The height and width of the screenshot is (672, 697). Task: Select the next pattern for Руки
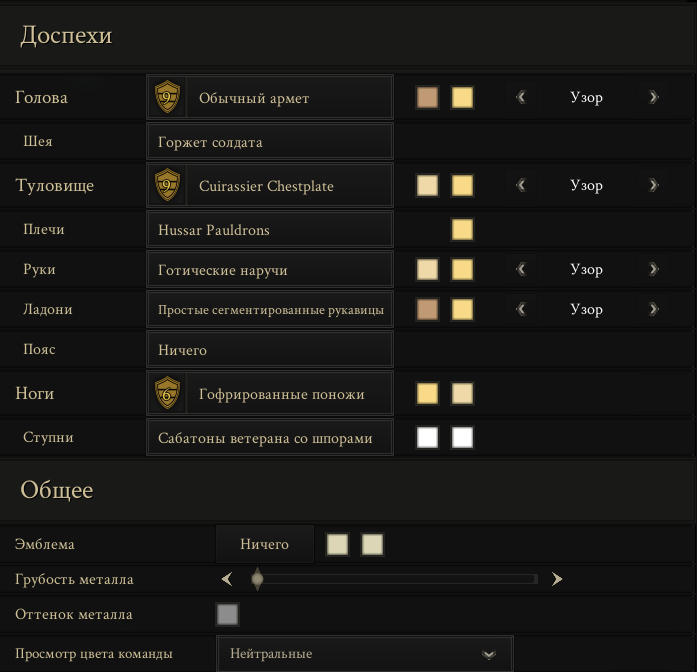653,269
